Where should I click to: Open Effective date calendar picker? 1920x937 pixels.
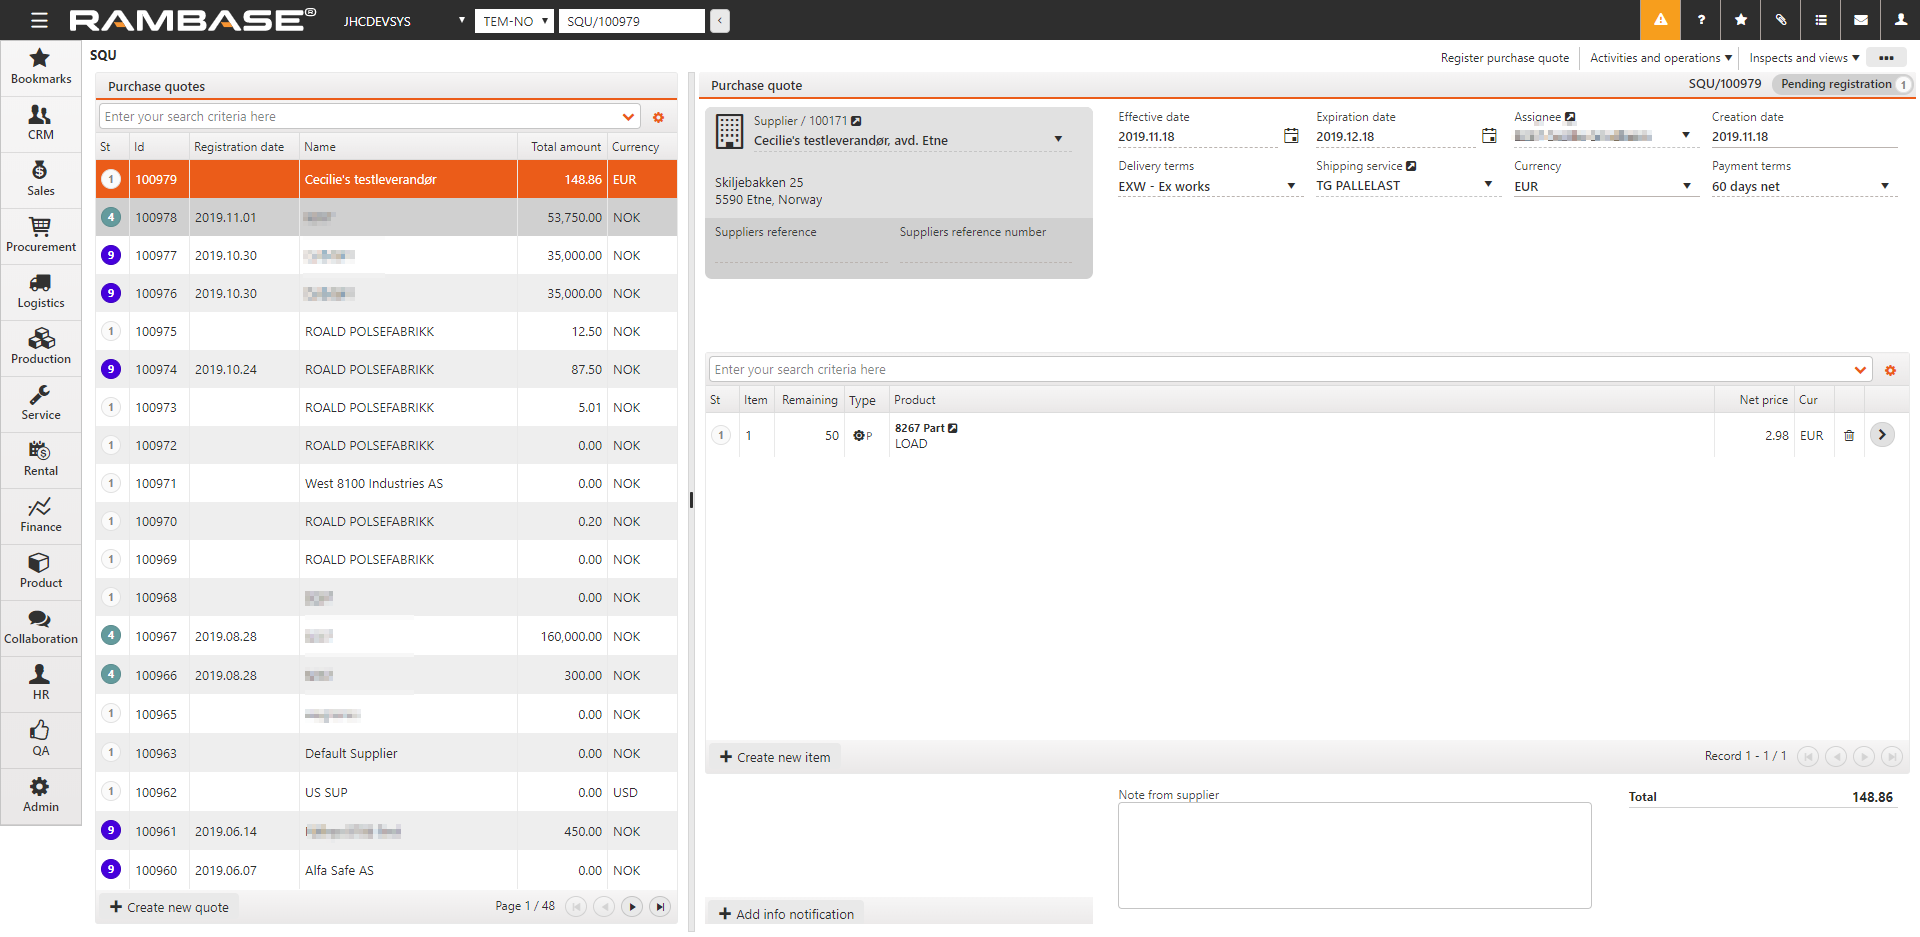[x=1291, y=136]
